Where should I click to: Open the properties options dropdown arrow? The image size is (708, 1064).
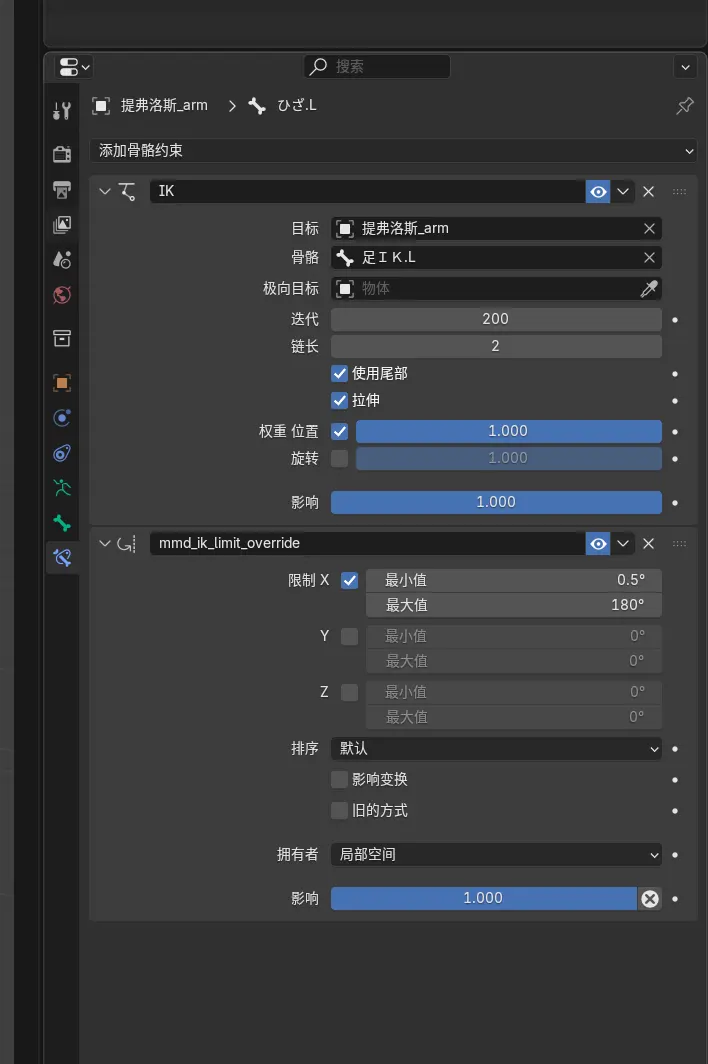(x=685, y=67)
